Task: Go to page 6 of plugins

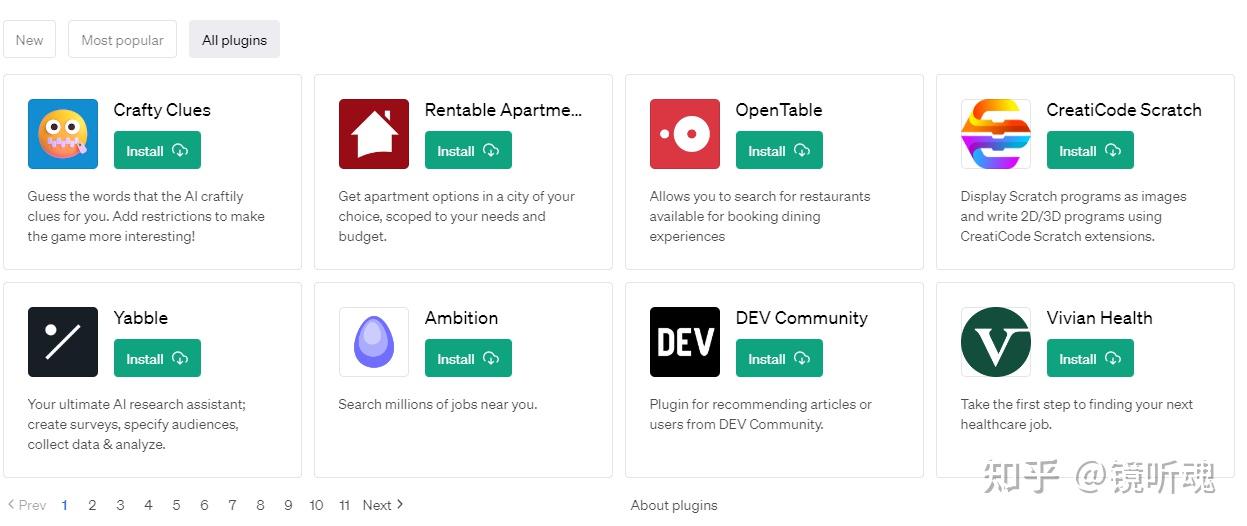Action: [x=204, y=505]
